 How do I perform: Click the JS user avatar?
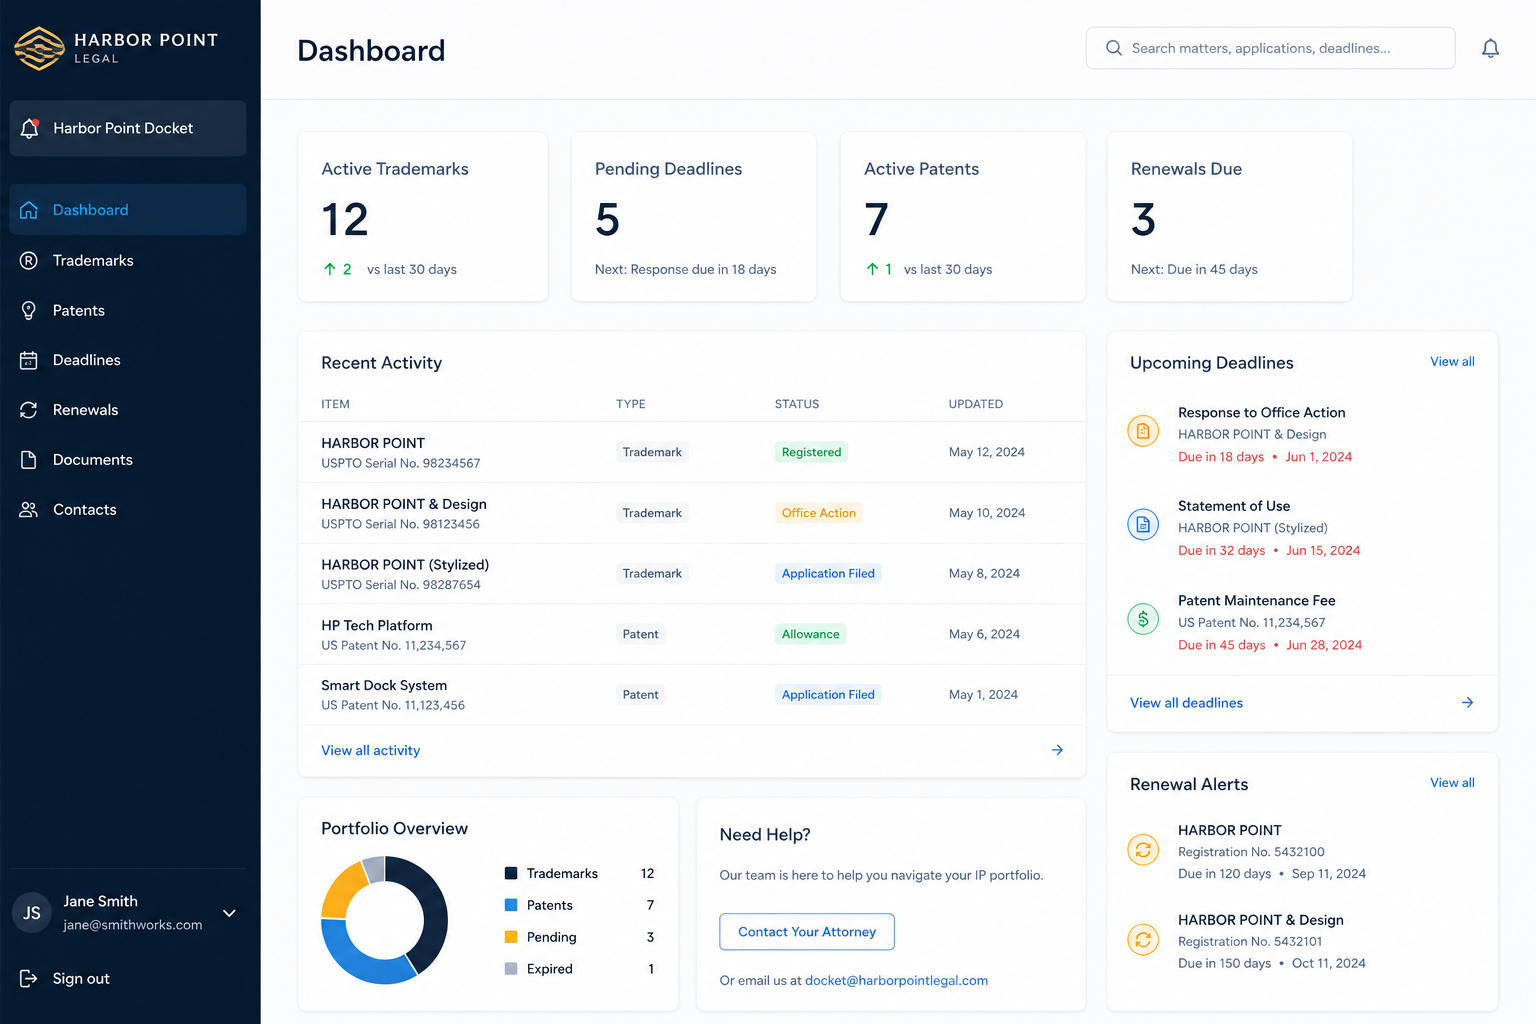pyautogui.click(x=32, y=913)
